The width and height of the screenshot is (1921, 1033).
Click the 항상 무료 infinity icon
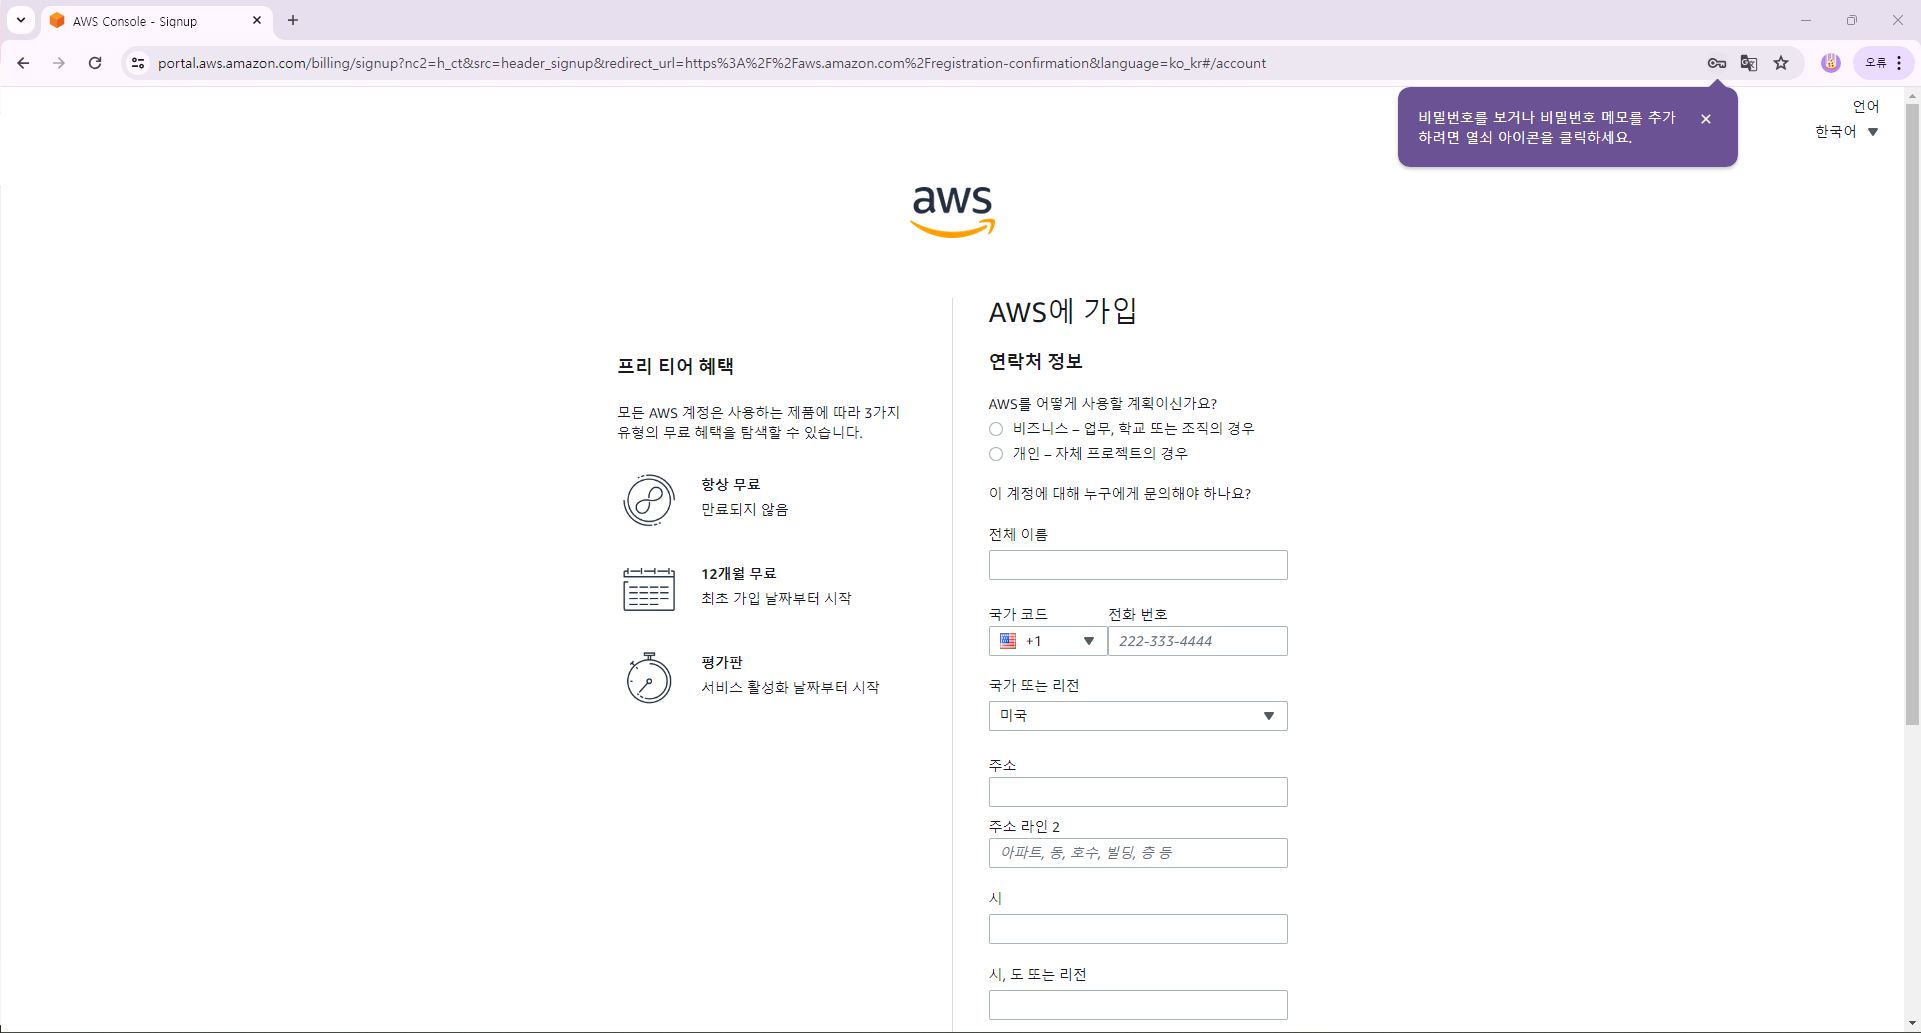[x=649, y=500]
